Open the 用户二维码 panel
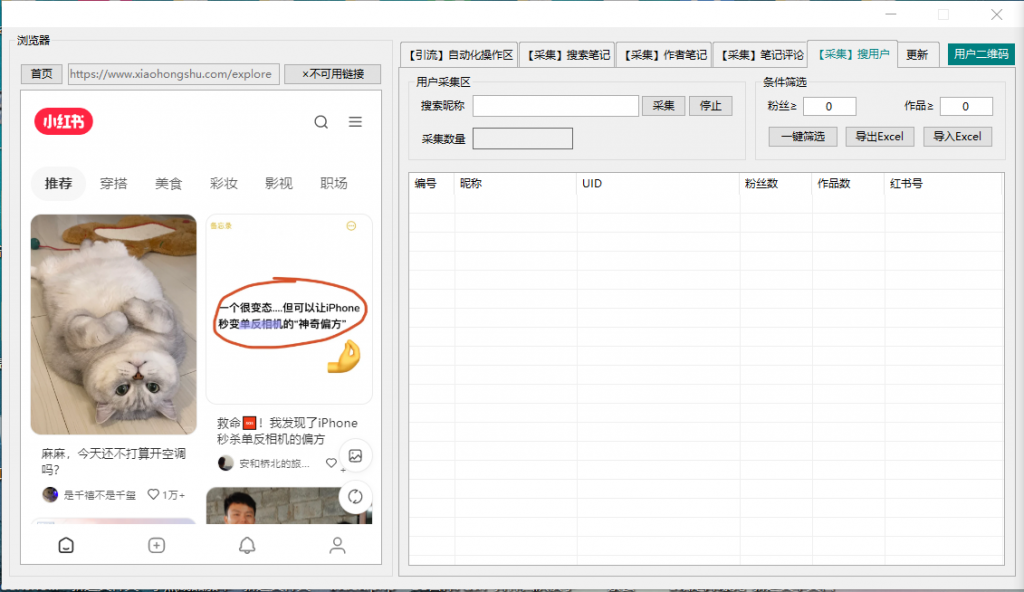 coord(980,55)
